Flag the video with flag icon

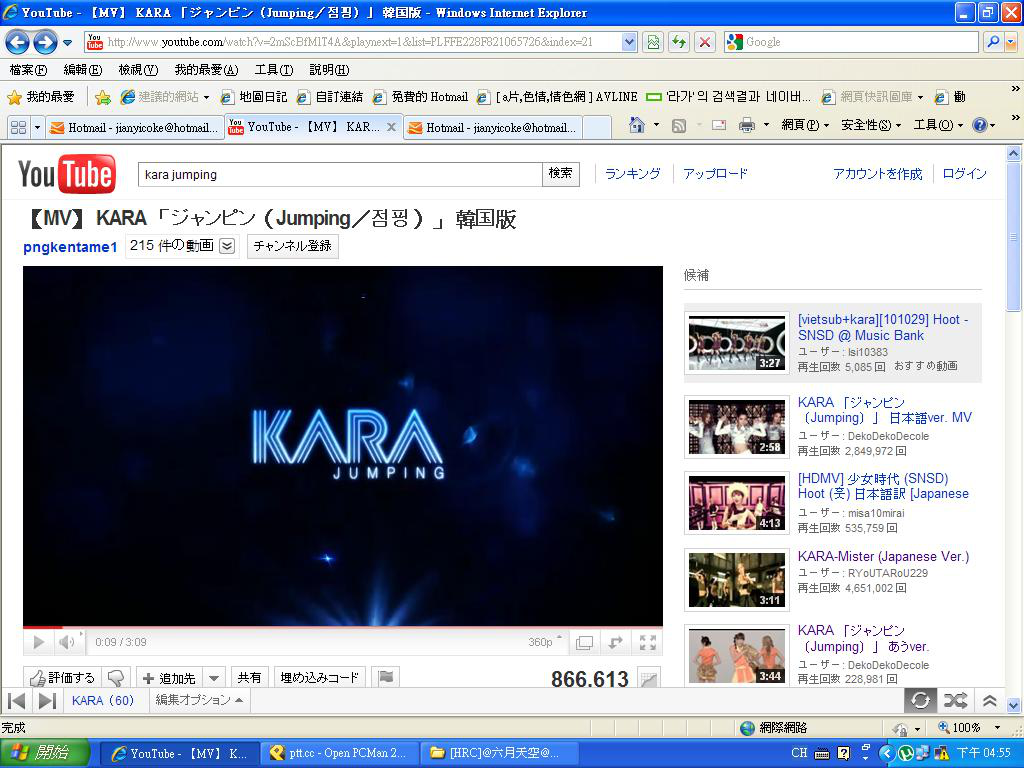[386, 677]
